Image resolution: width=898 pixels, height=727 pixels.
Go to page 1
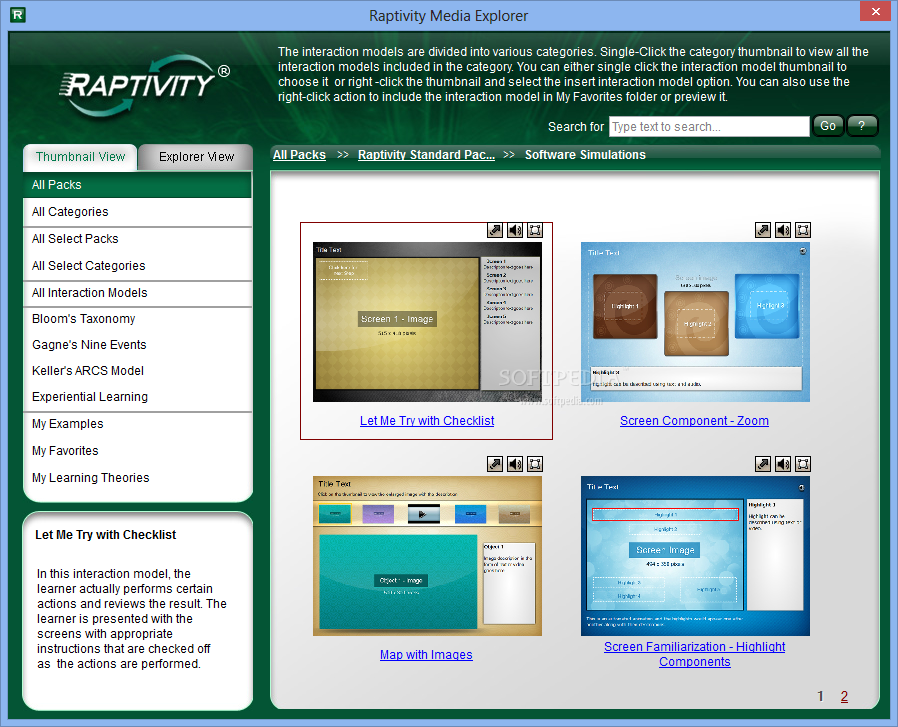[x=821, y=696]
